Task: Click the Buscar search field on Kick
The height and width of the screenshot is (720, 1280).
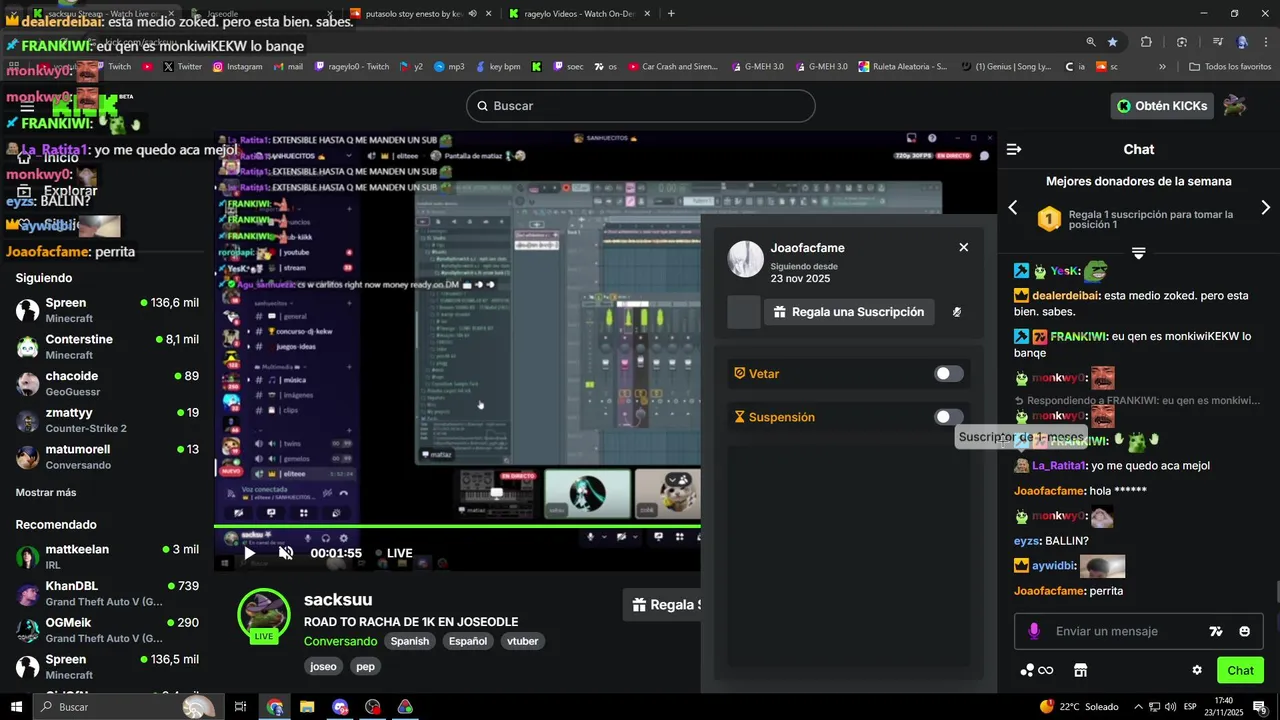Action: pos(640,106)
